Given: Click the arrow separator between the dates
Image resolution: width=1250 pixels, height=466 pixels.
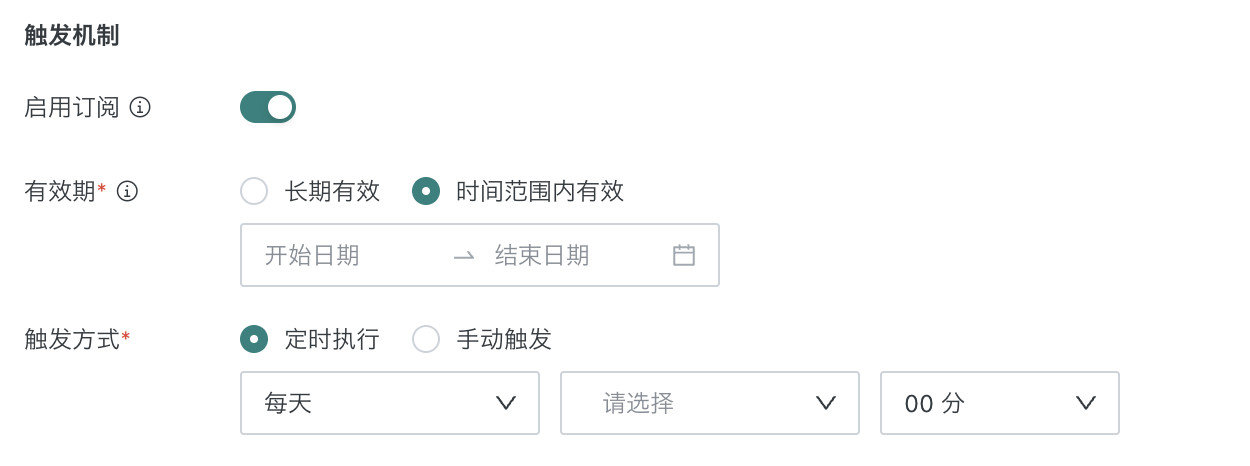Looking at the screenshot, I should pyautogui.click(x=463, y=256).
